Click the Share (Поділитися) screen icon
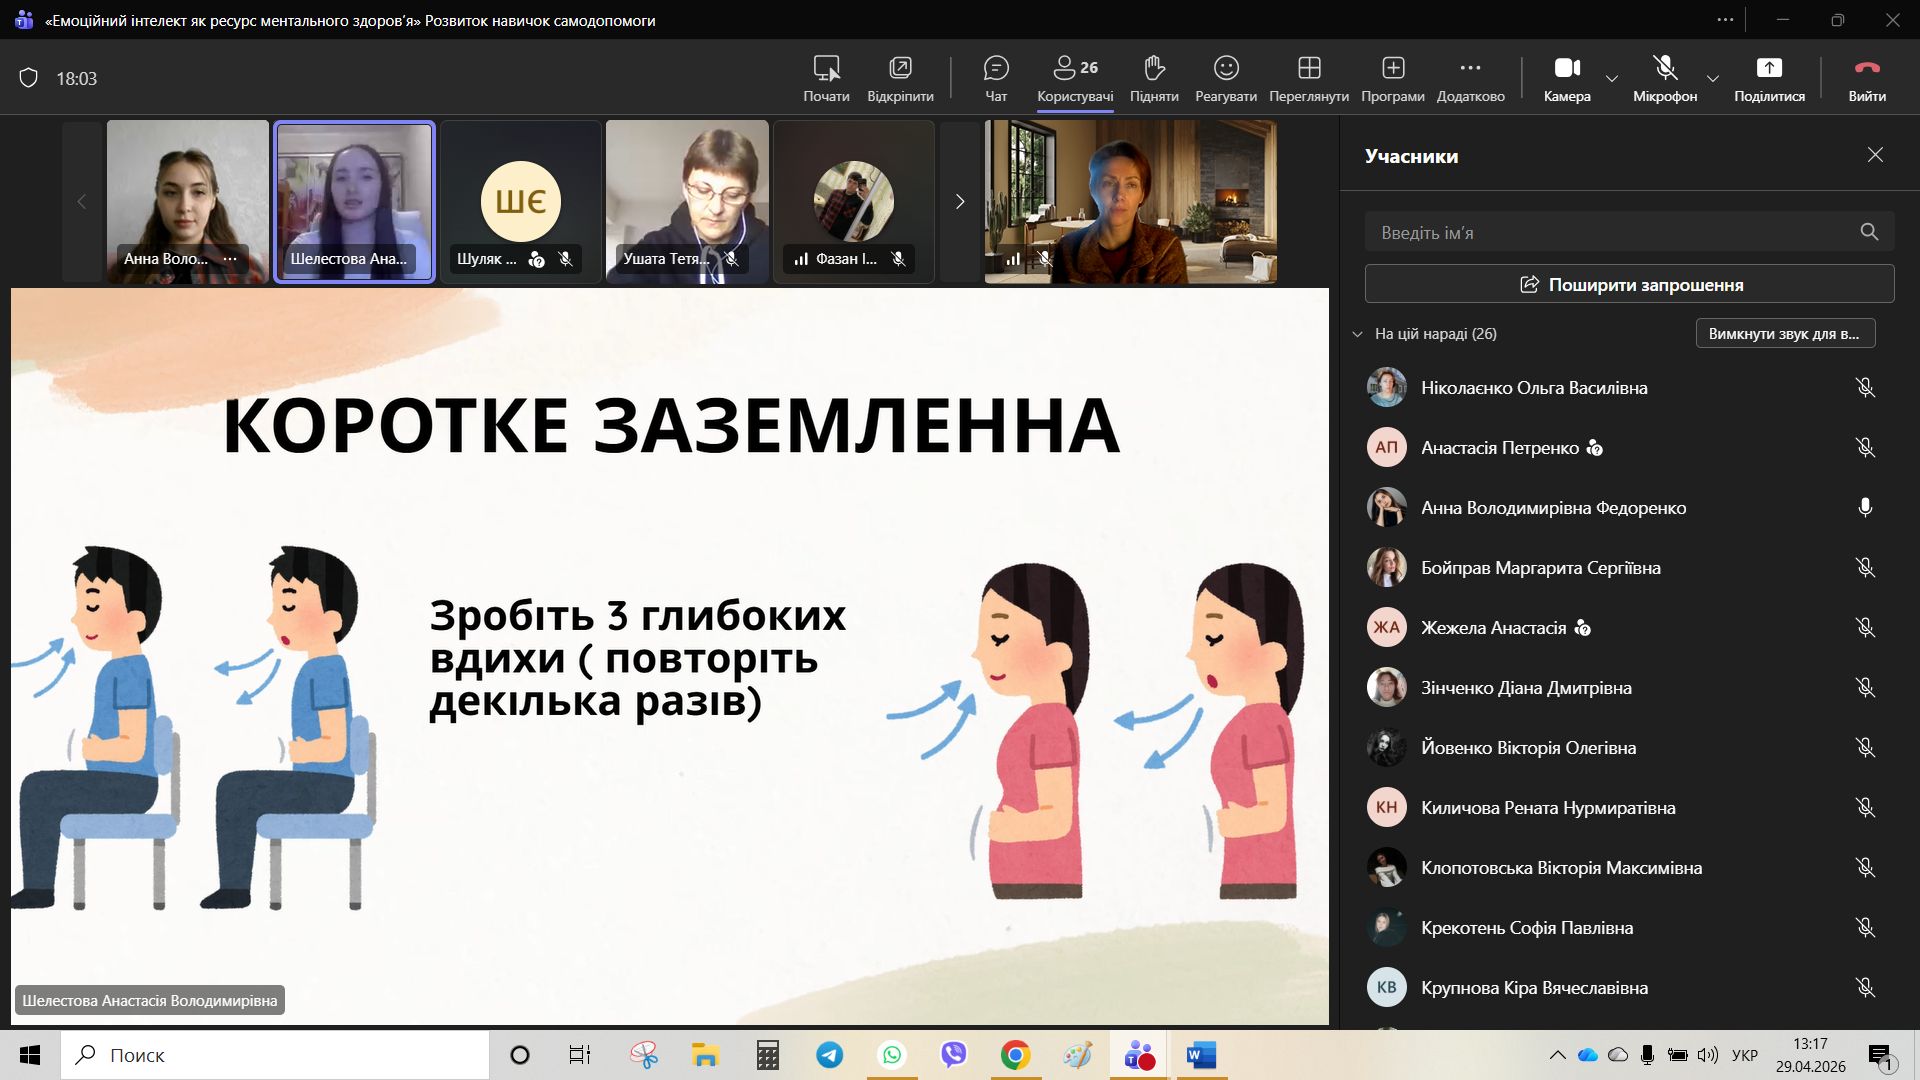1920x1080 pixels. tap(1769, 69)
